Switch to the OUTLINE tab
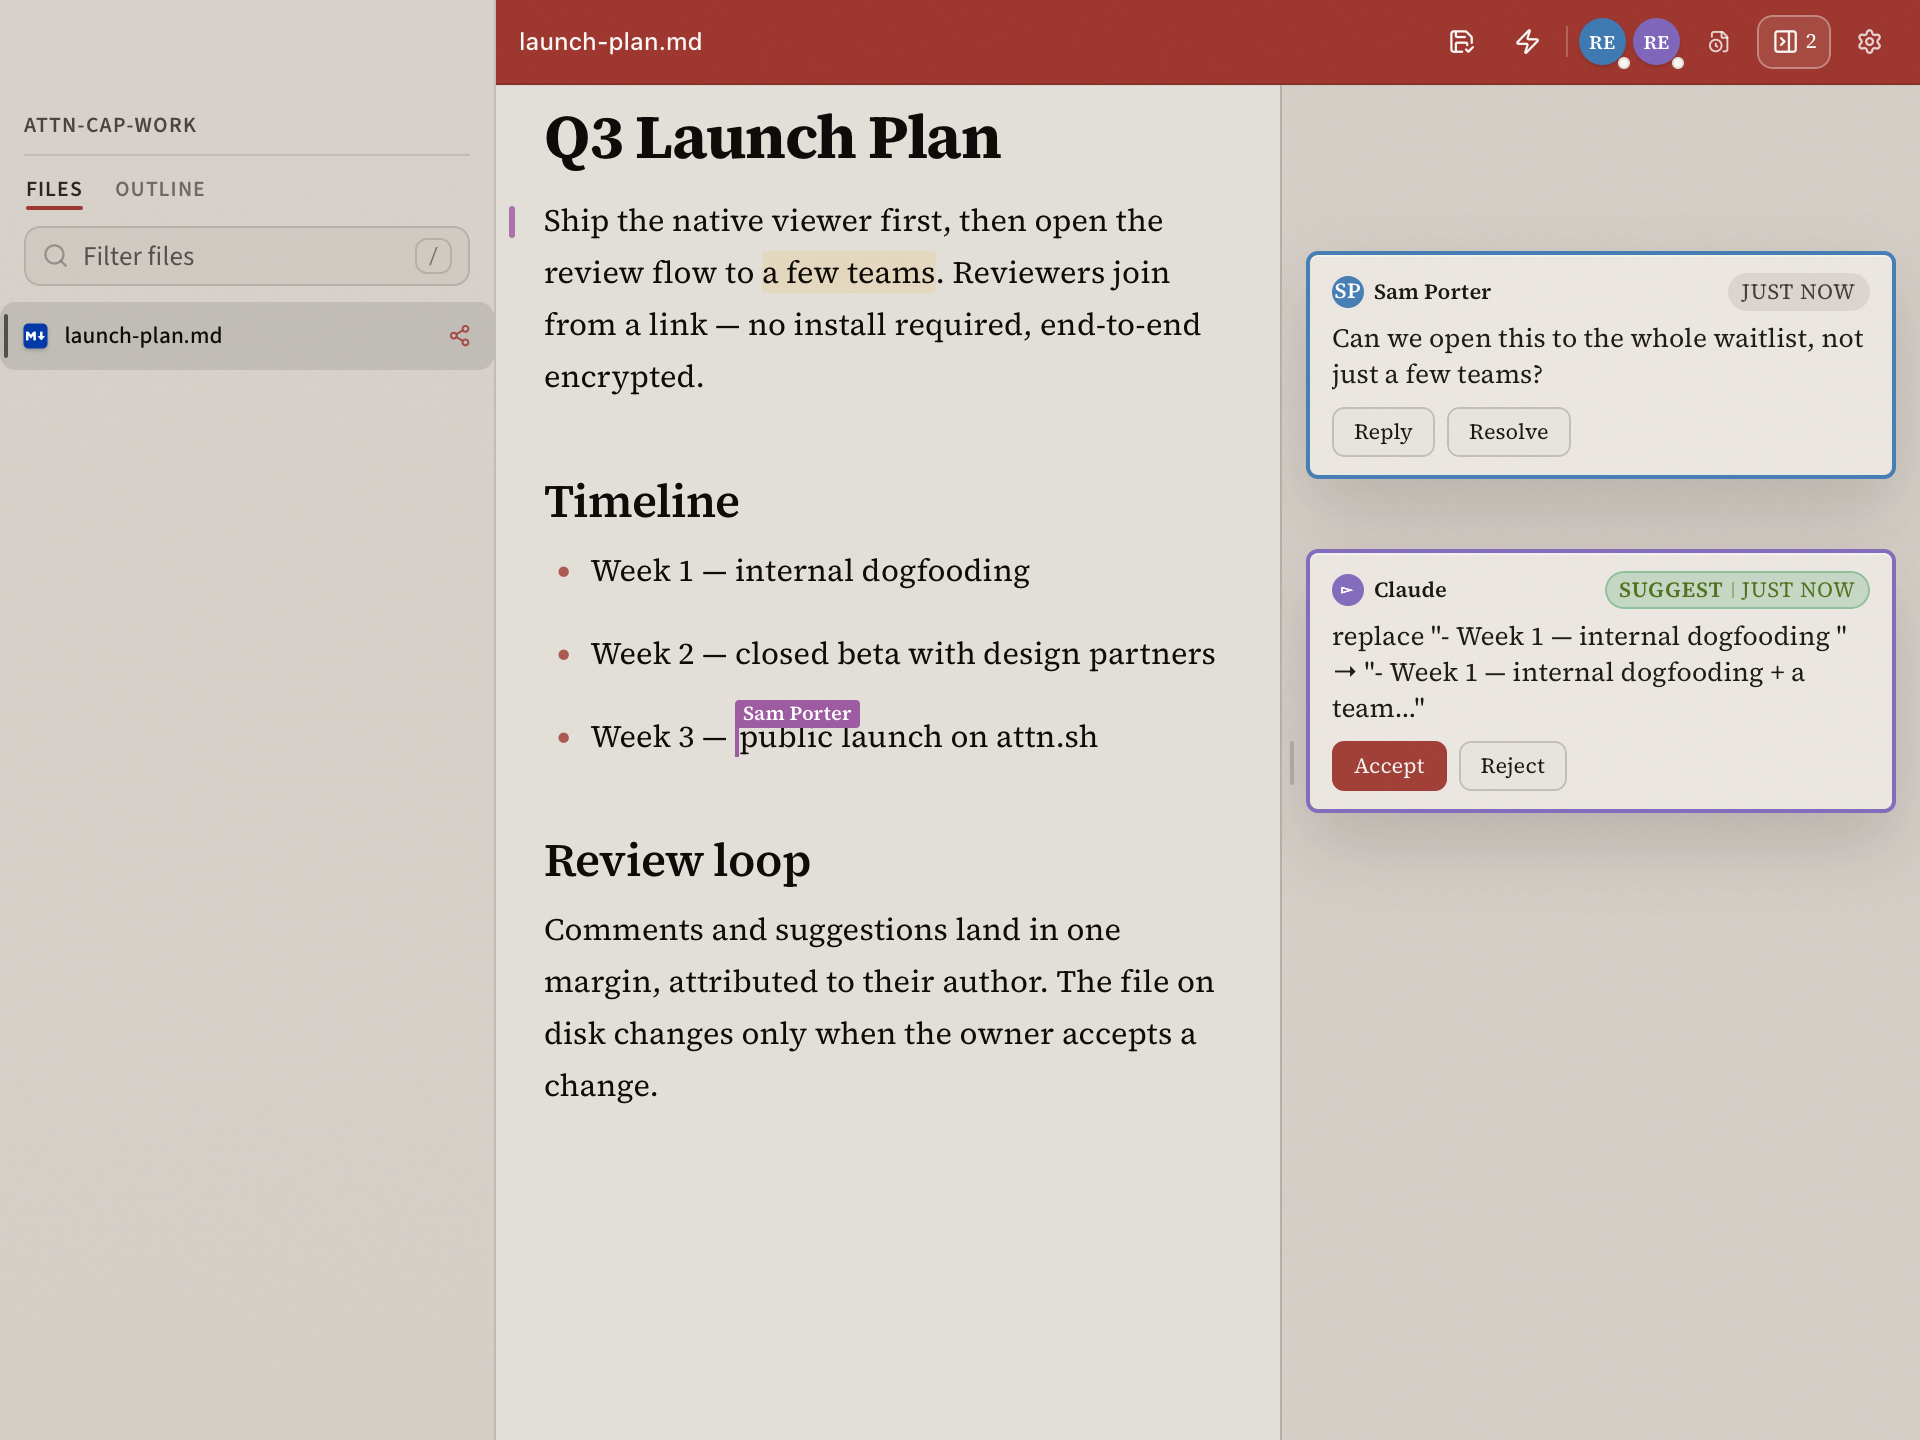 click(160, 189)
